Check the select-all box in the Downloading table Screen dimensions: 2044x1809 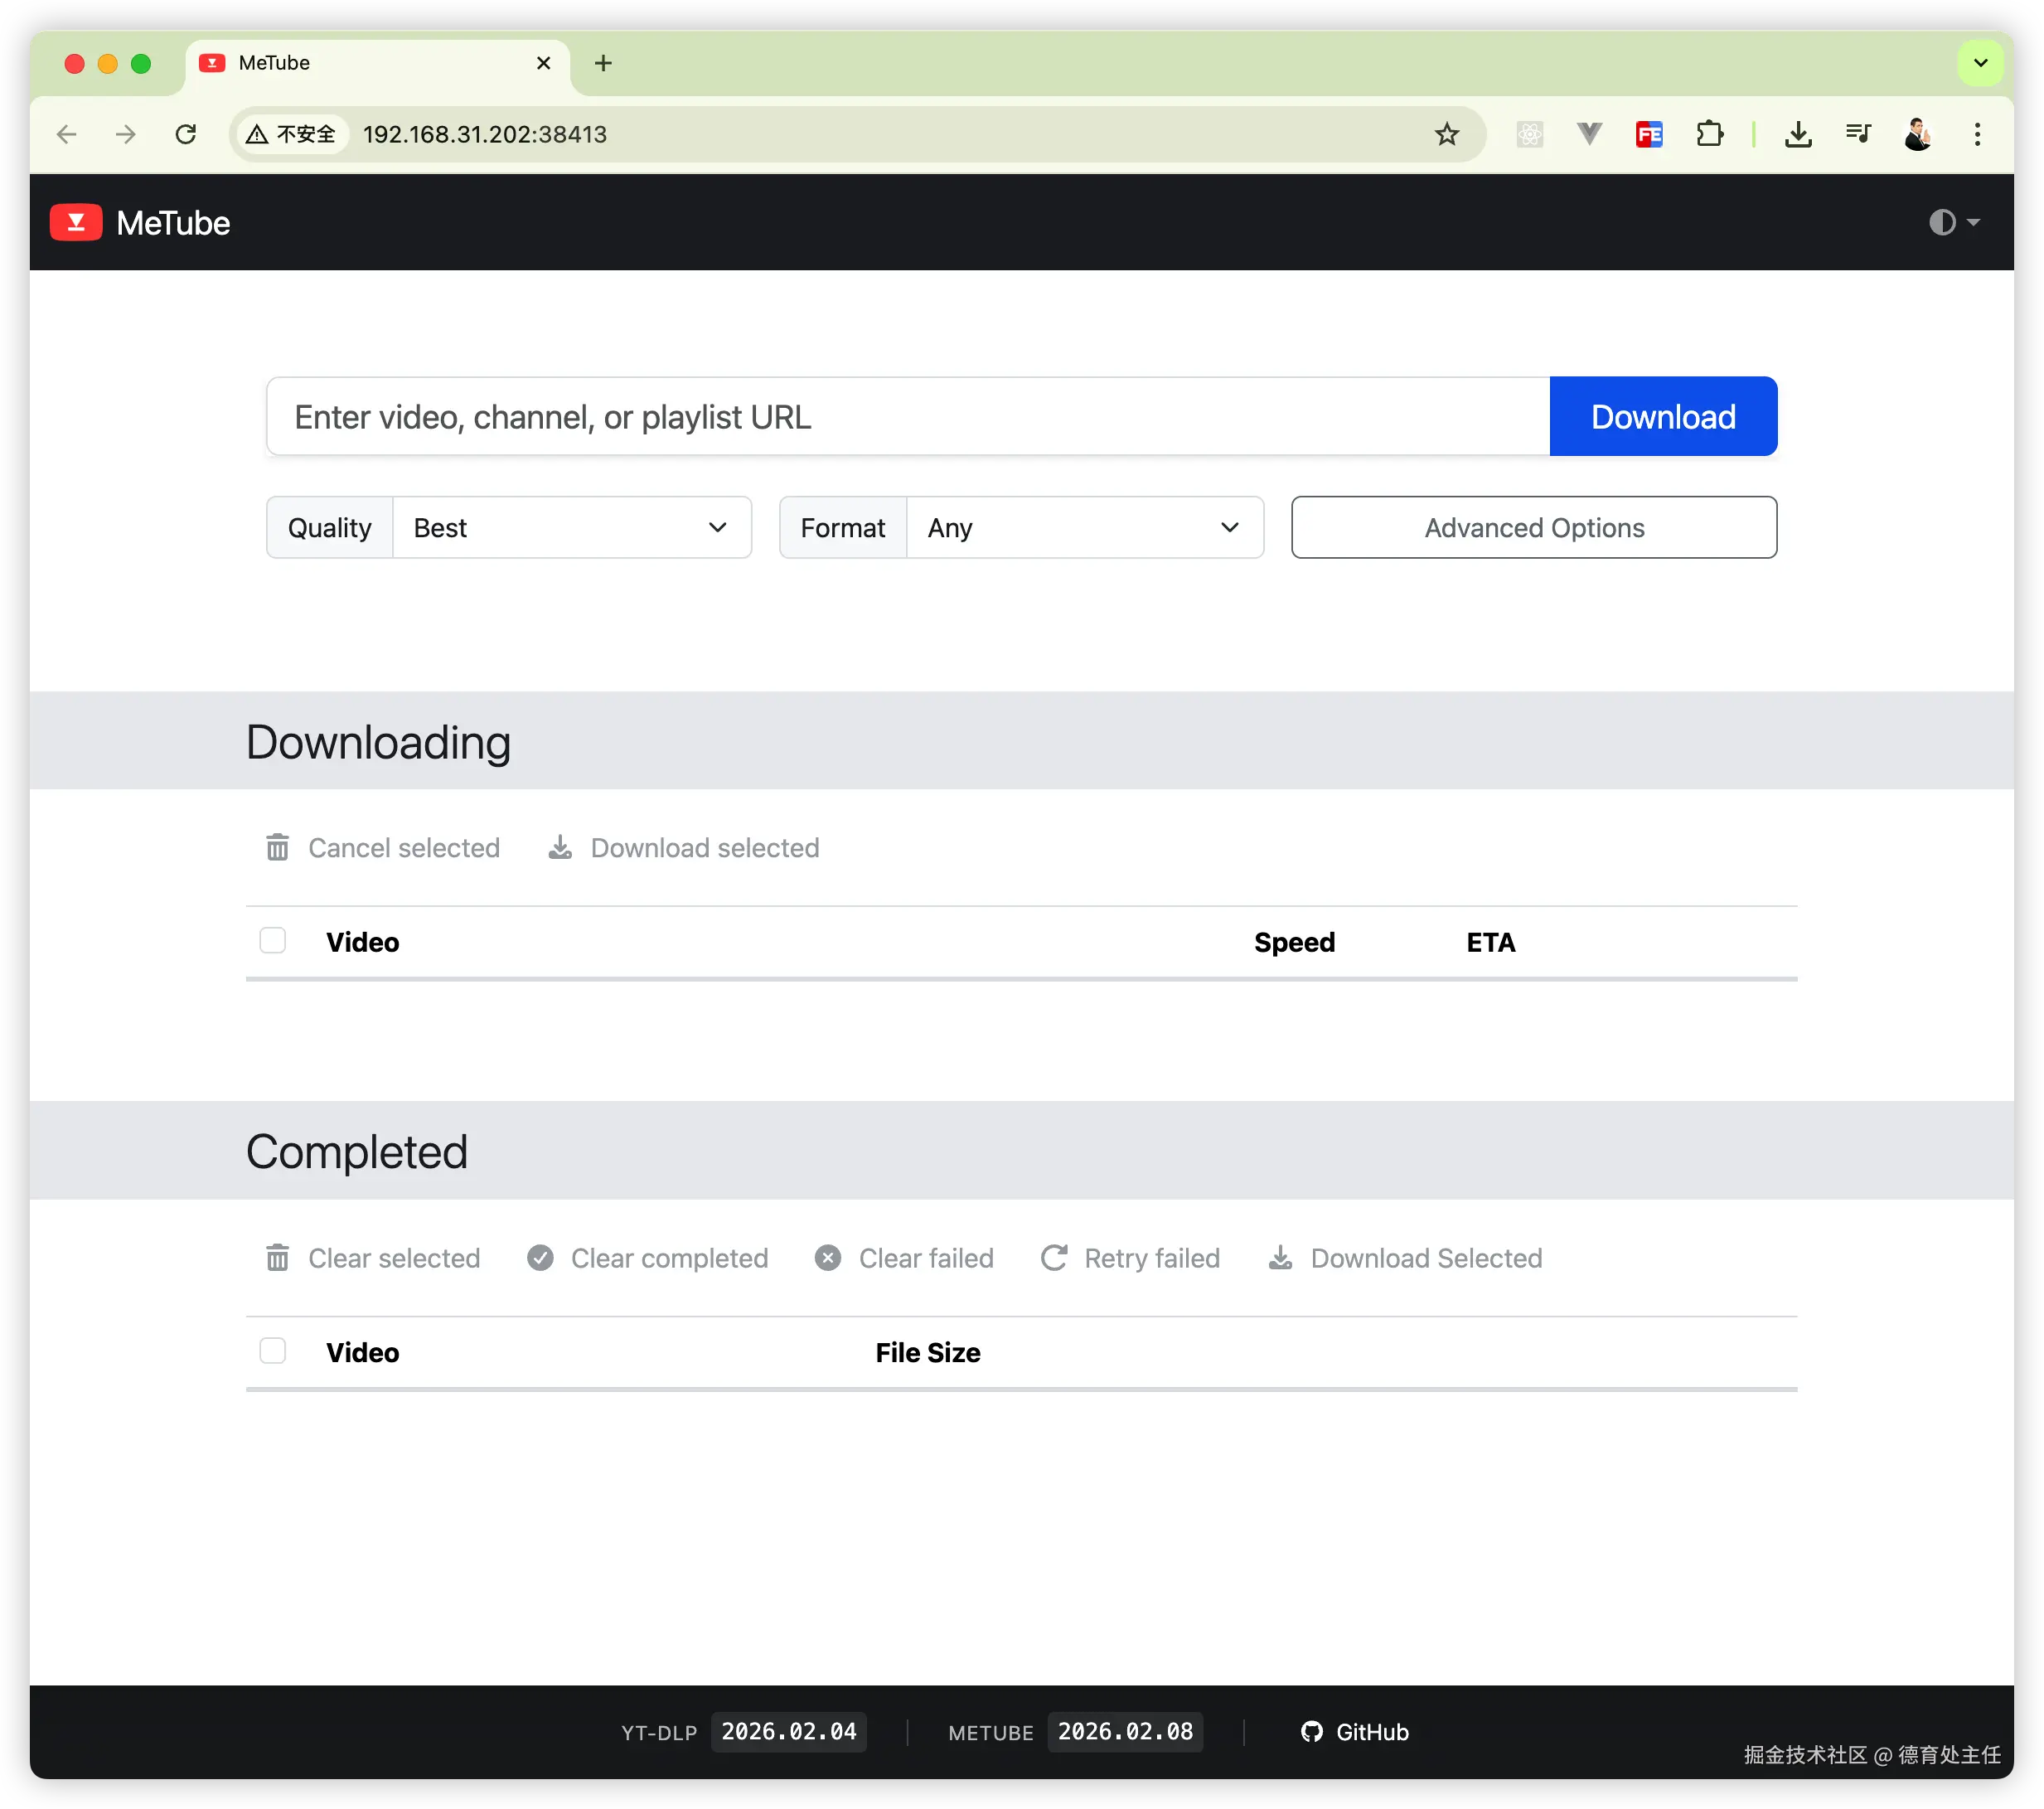pyautogui.click(x=273, y=941)
